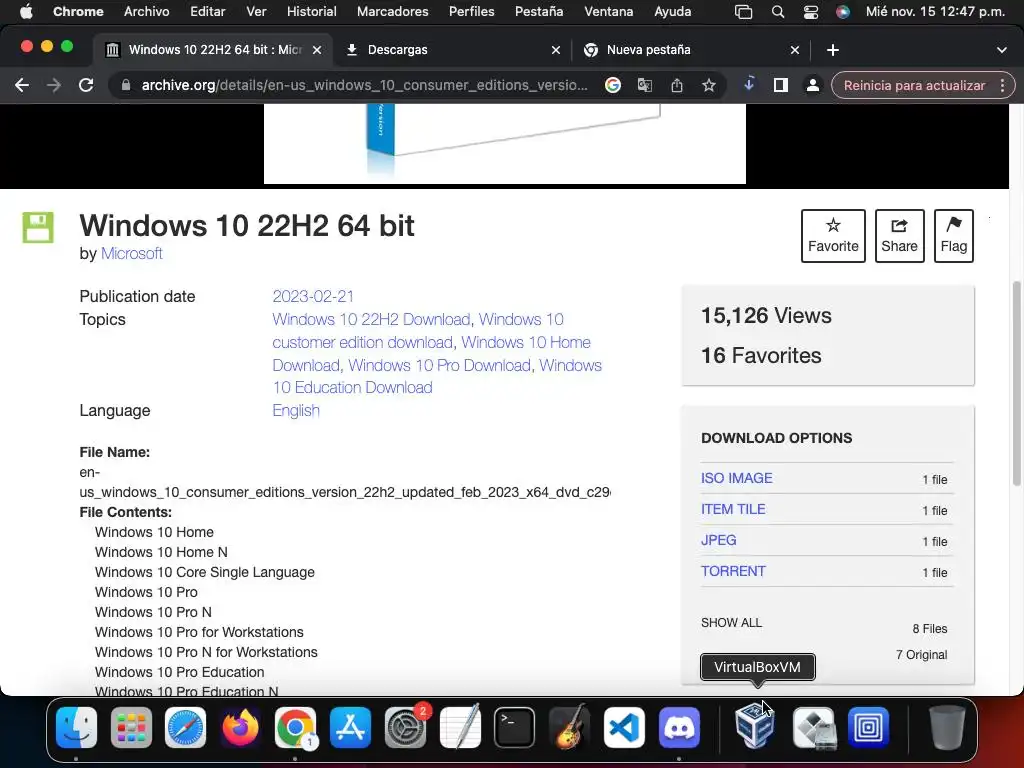Open the Chrome three-dot menu

[x=1002, y=85]
